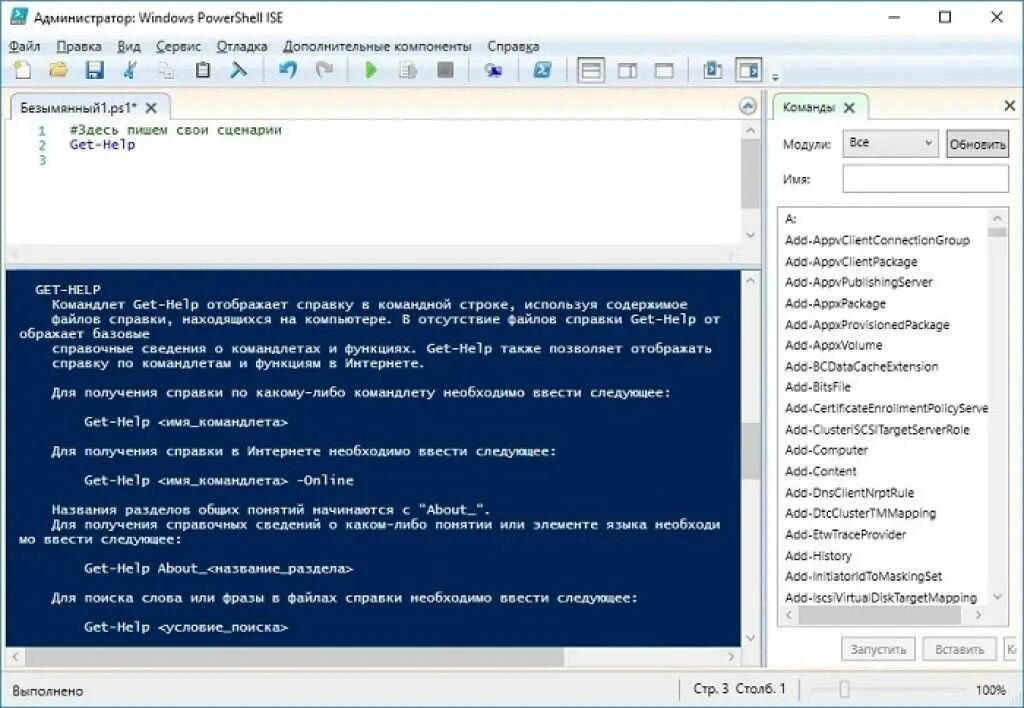Screen dimensions: 1024x708
Task: Open a script file with the folder icon
Action: [58, 70]
